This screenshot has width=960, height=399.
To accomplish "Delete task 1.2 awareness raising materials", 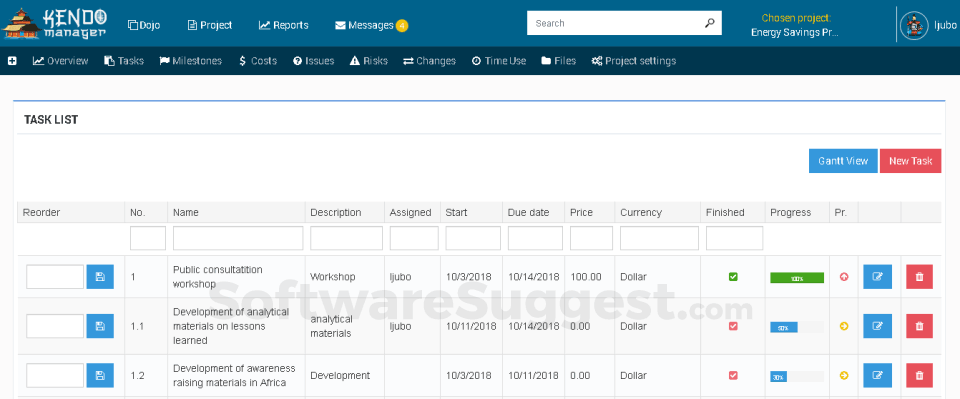I will 919,375.
